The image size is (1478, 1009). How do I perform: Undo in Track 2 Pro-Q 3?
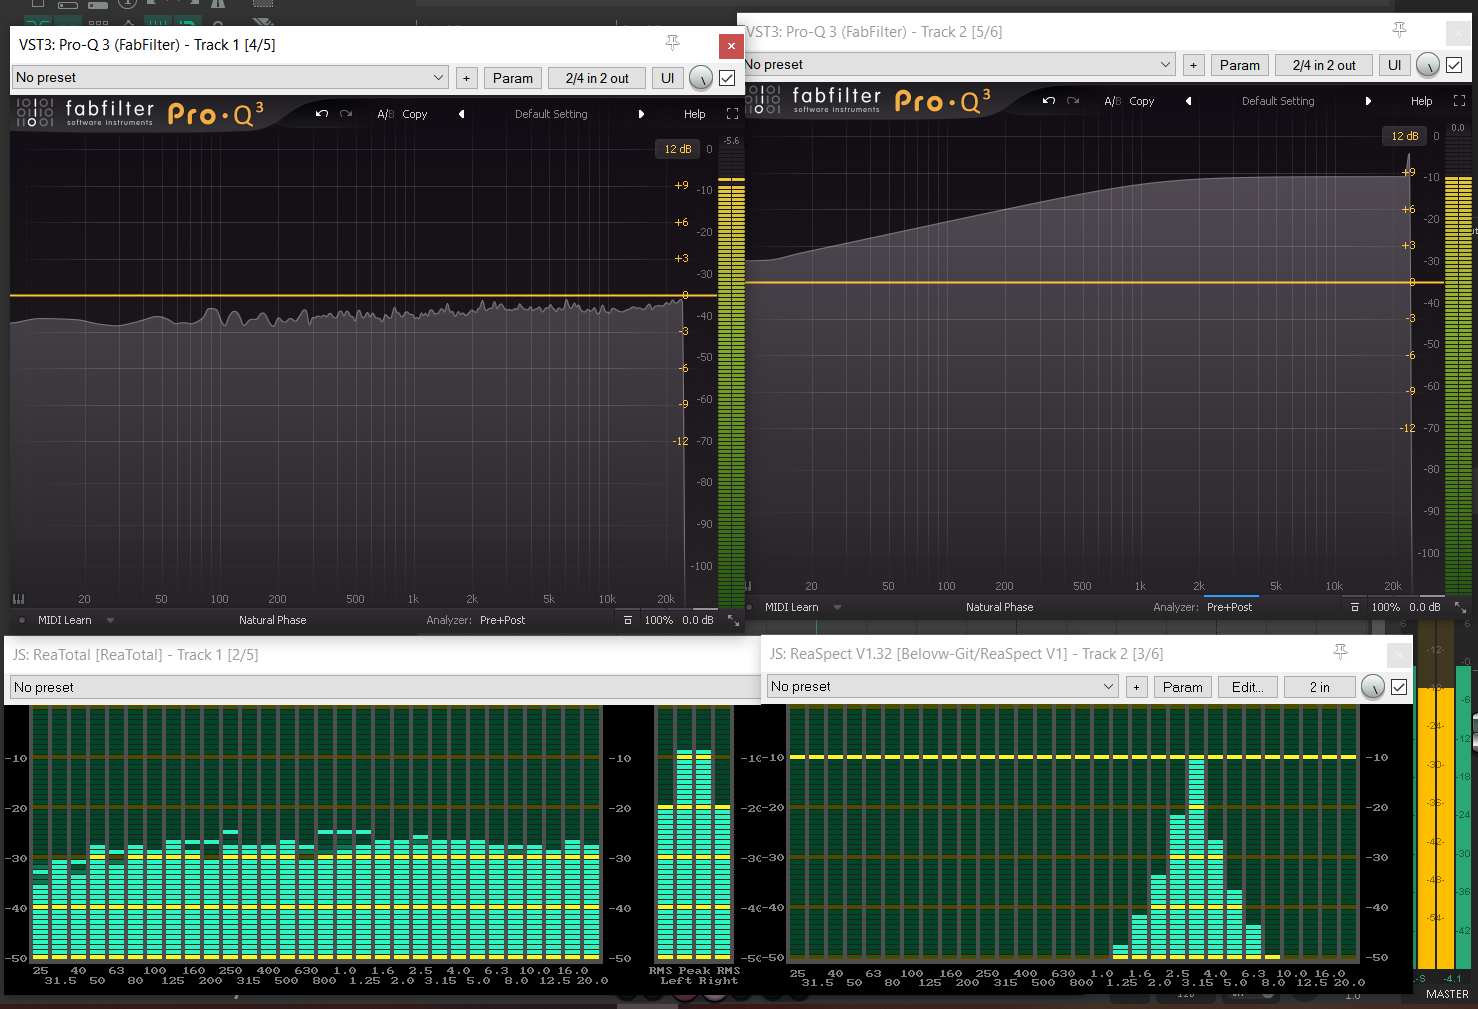point(1049,101)
